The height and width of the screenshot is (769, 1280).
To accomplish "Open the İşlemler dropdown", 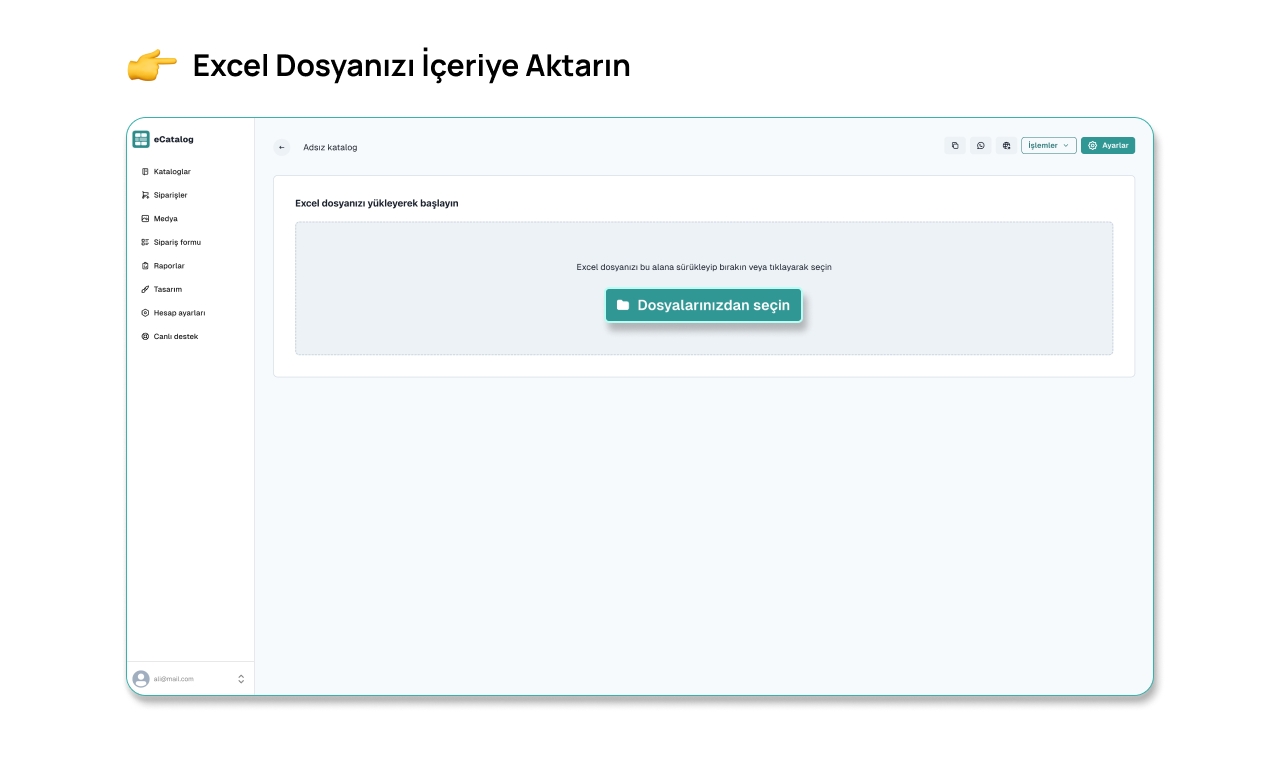I will pos(1048,145).
